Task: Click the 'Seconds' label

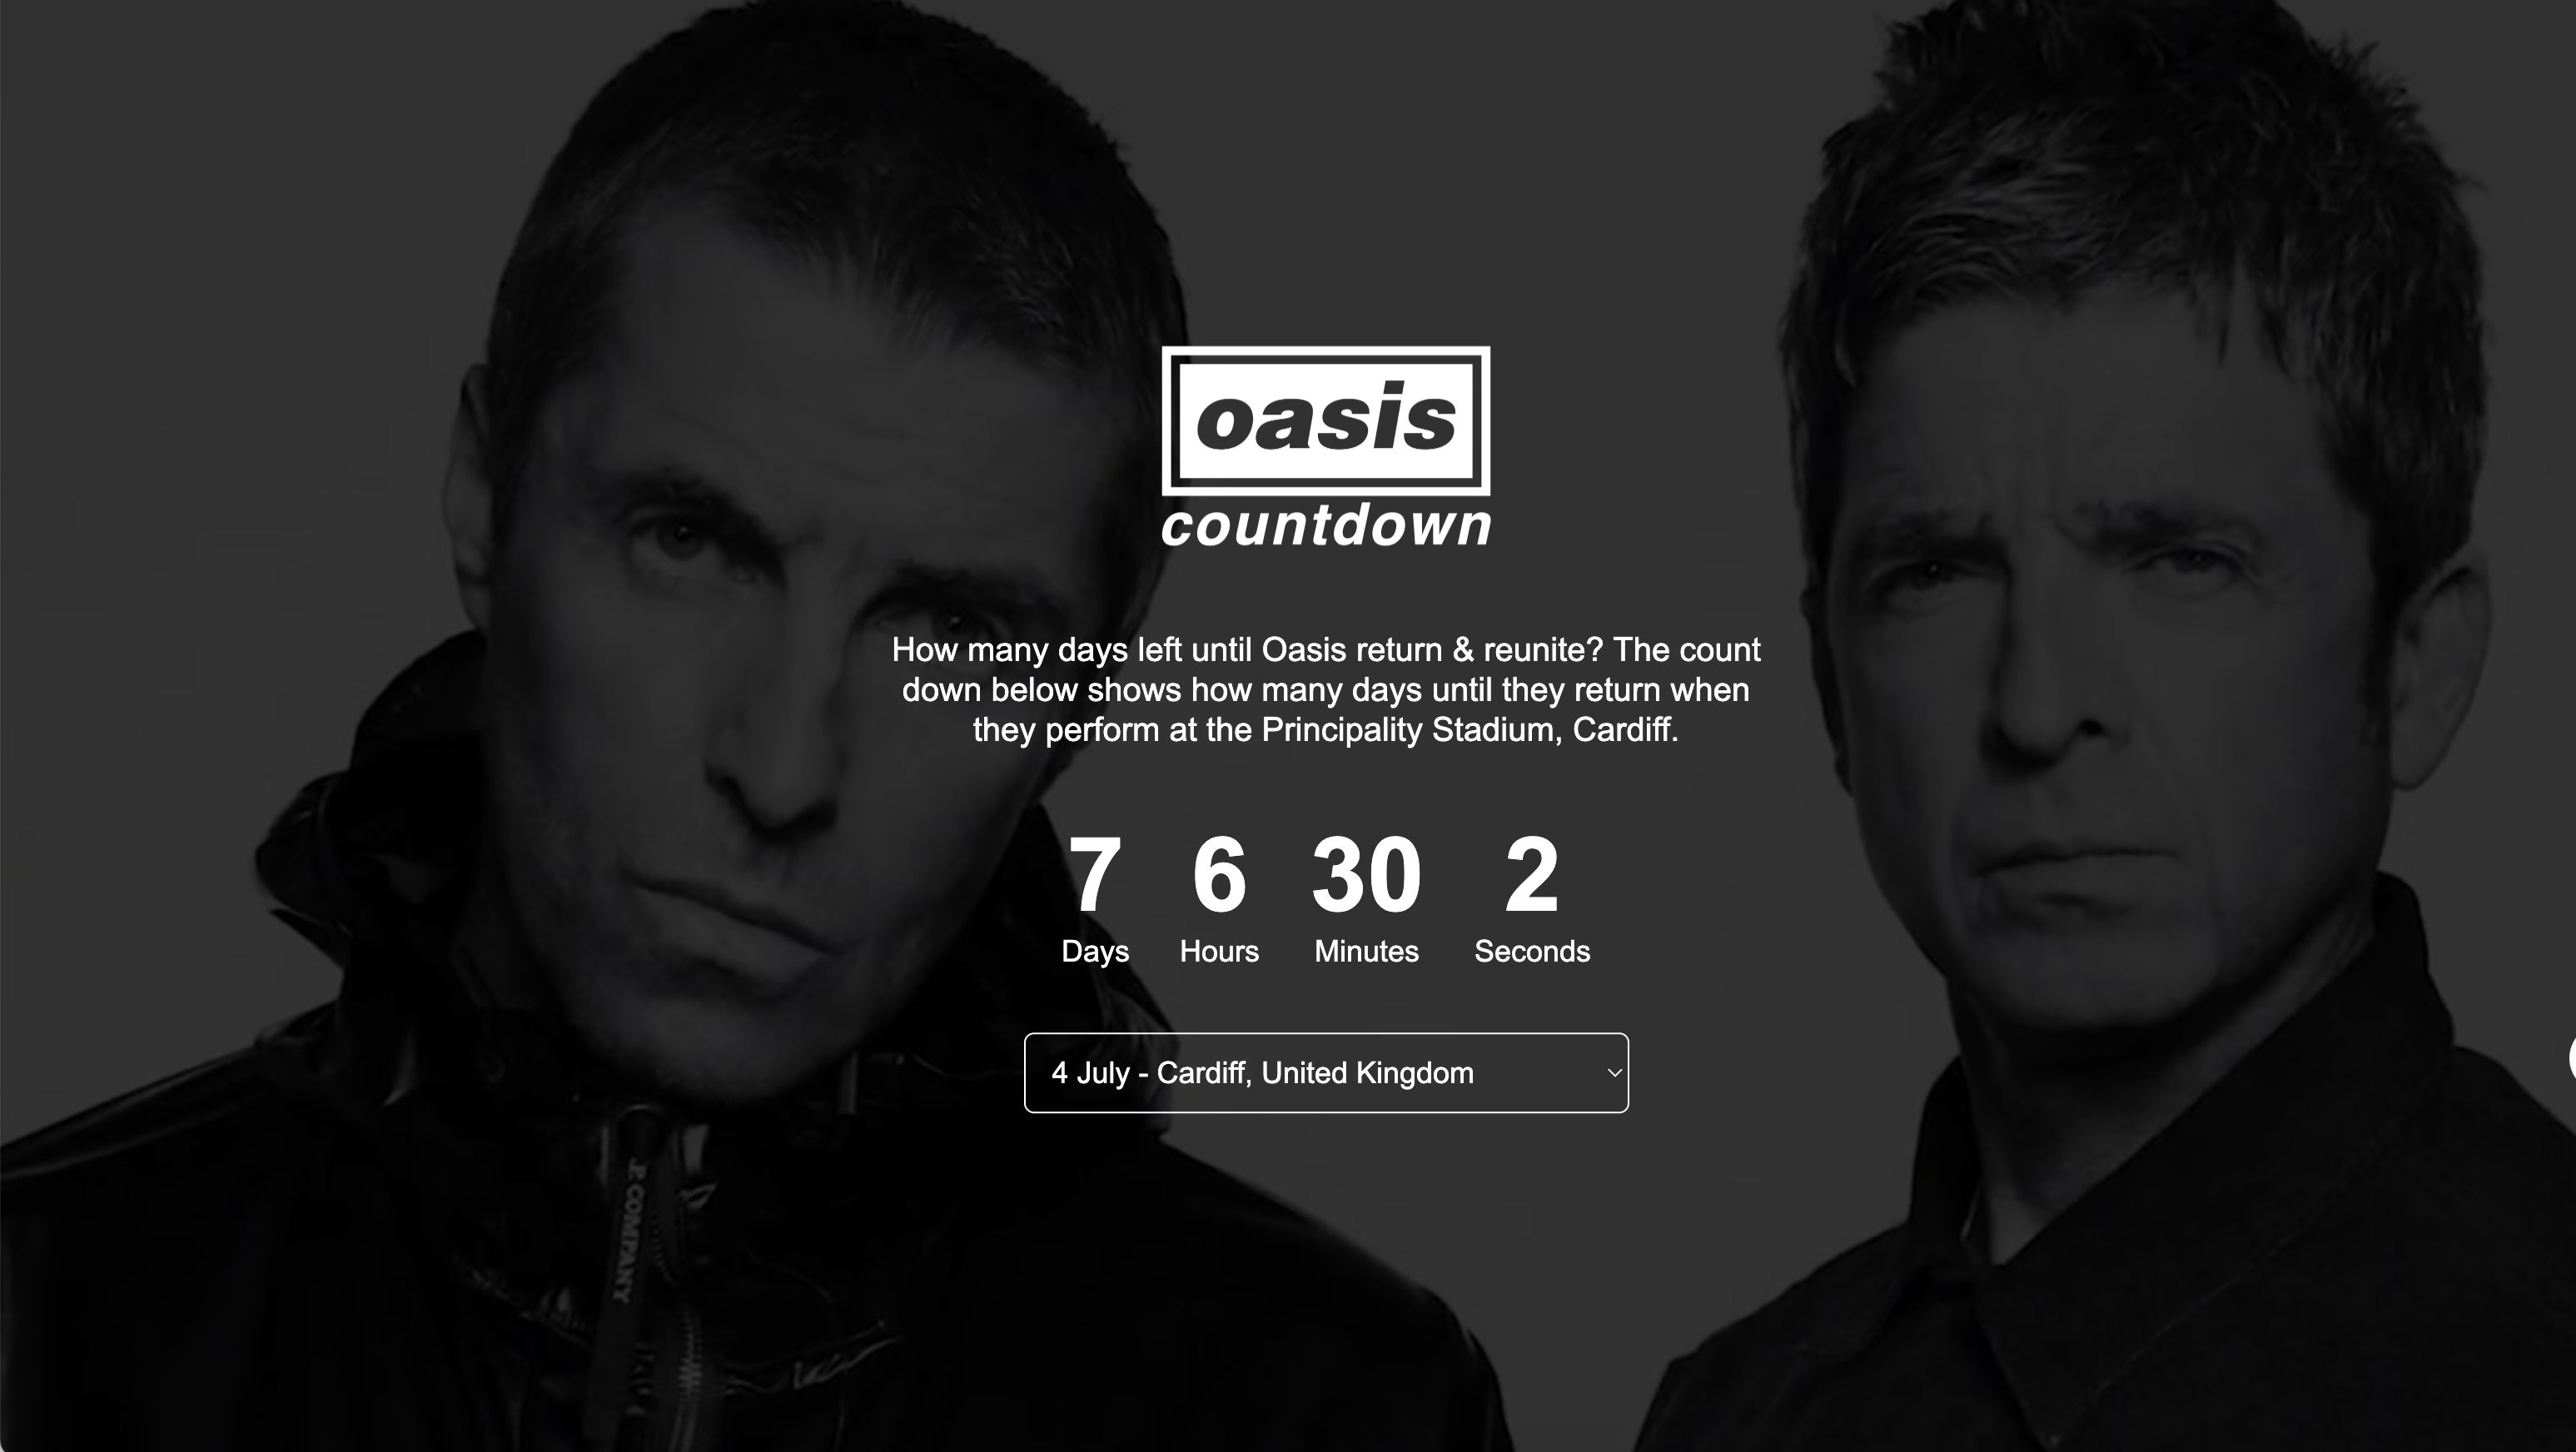Action: click(x=1532, y=951)
